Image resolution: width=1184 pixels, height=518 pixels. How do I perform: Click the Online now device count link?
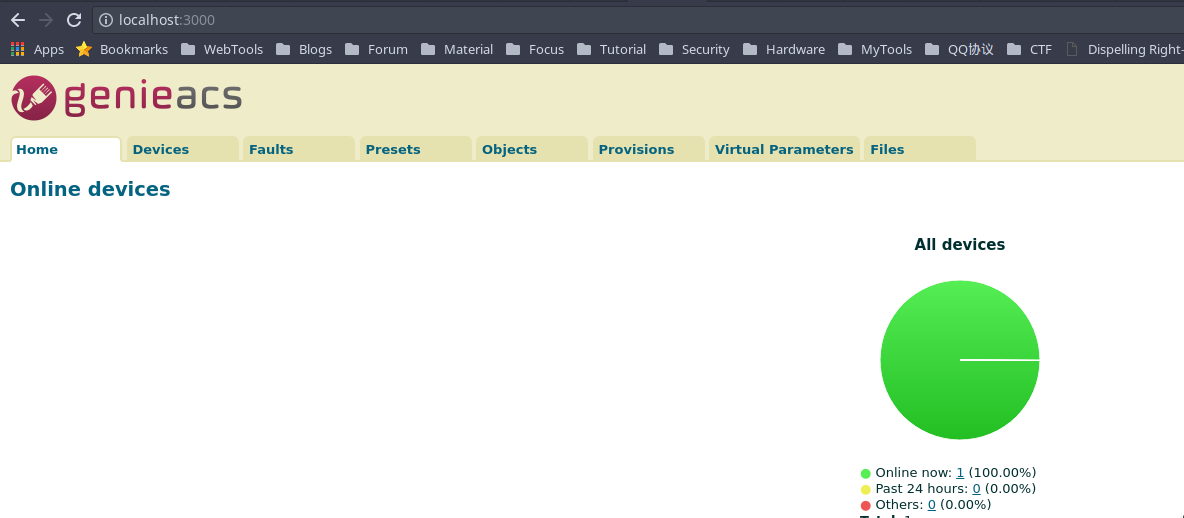point(960,473)
